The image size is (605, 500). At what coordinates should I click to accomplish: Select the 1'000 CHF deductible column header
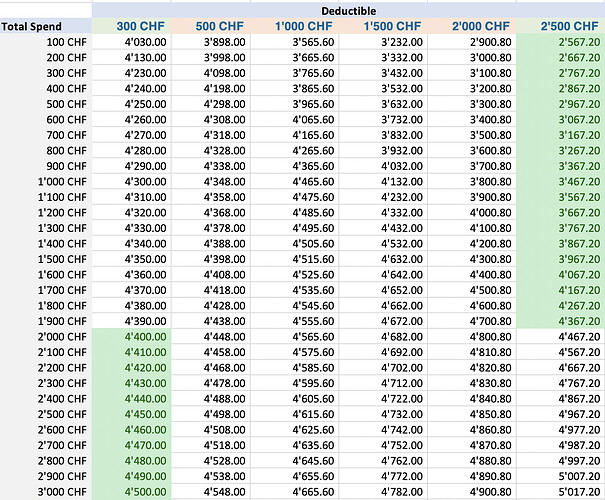point(294,26)
